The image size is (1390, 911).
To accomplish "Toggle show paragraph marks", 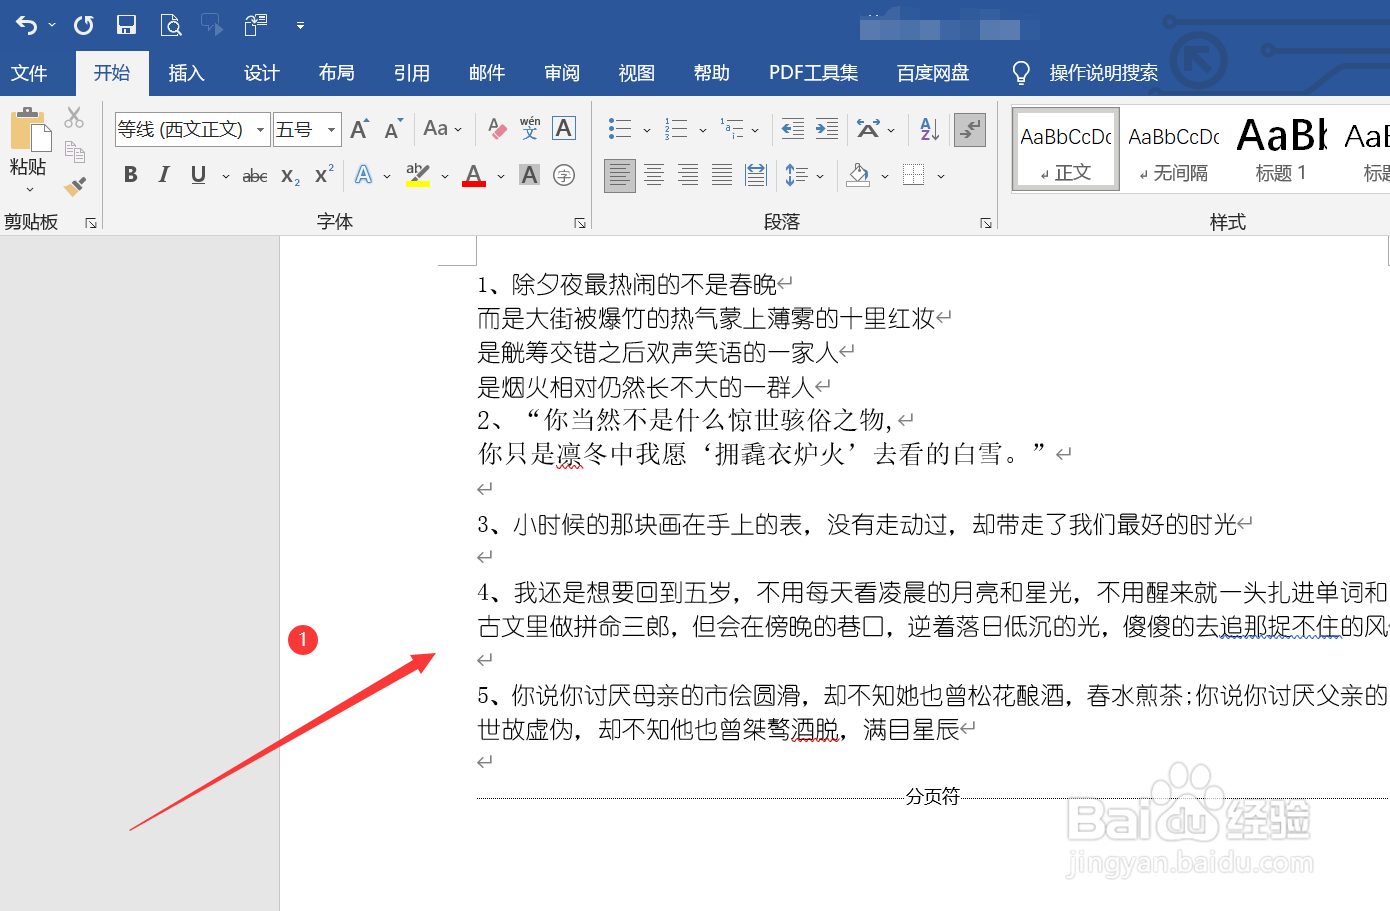I will [970, 129].
